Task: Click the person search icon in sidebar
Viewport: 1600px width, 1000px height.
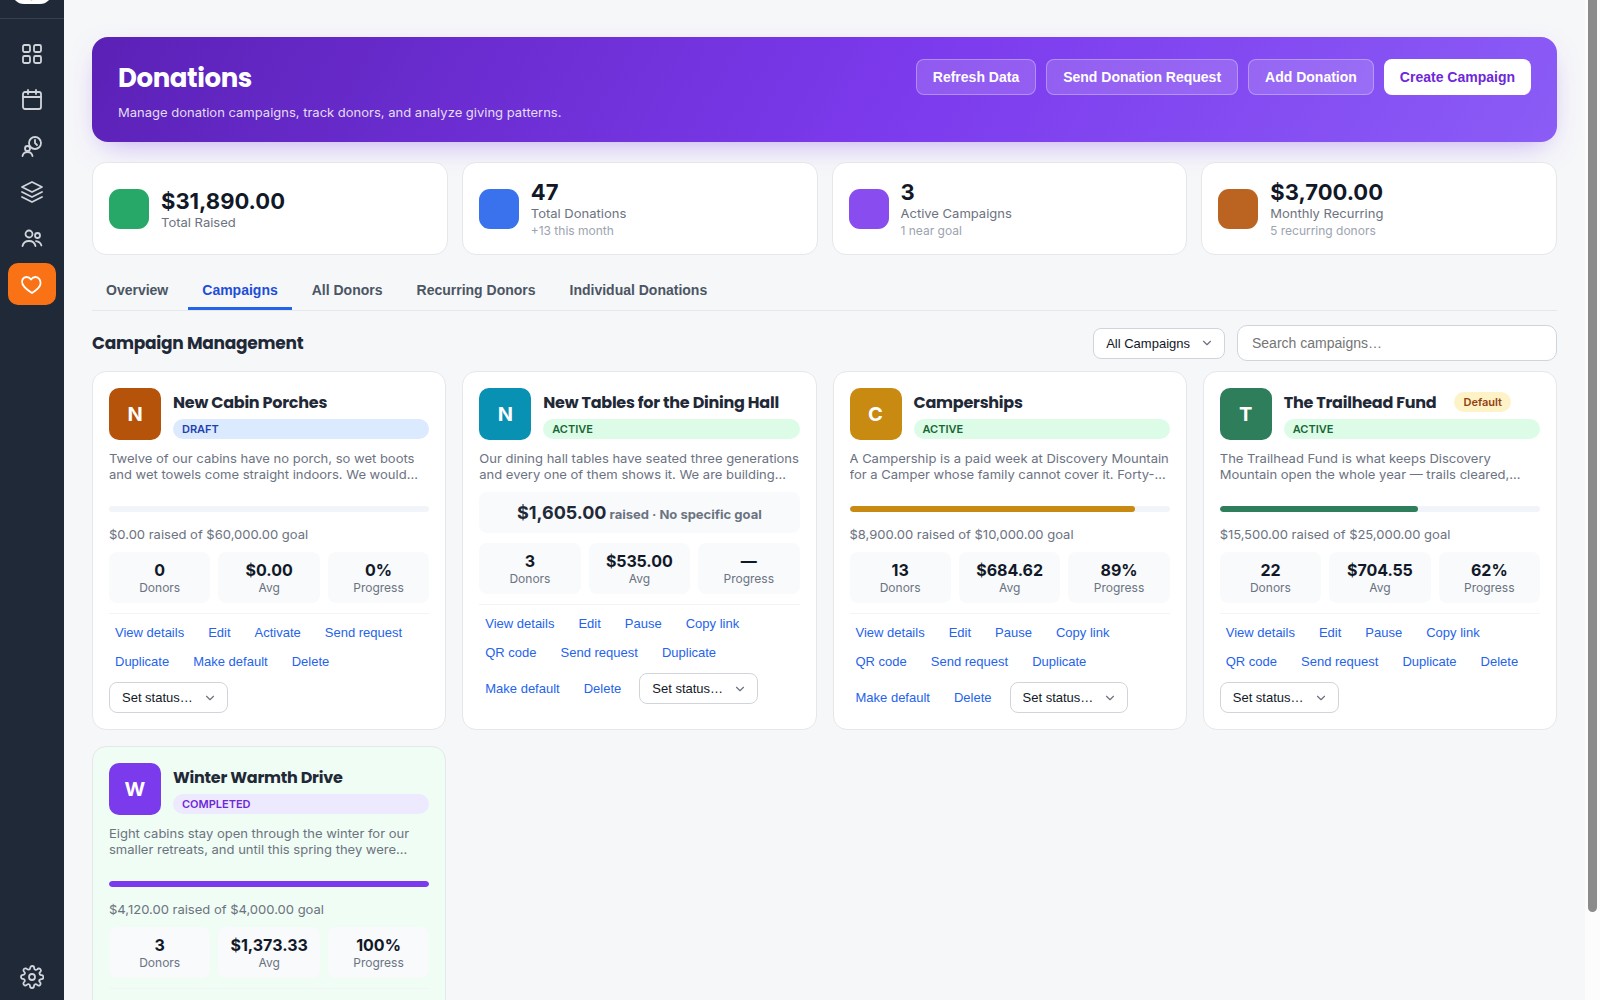Action: [32, 146]
